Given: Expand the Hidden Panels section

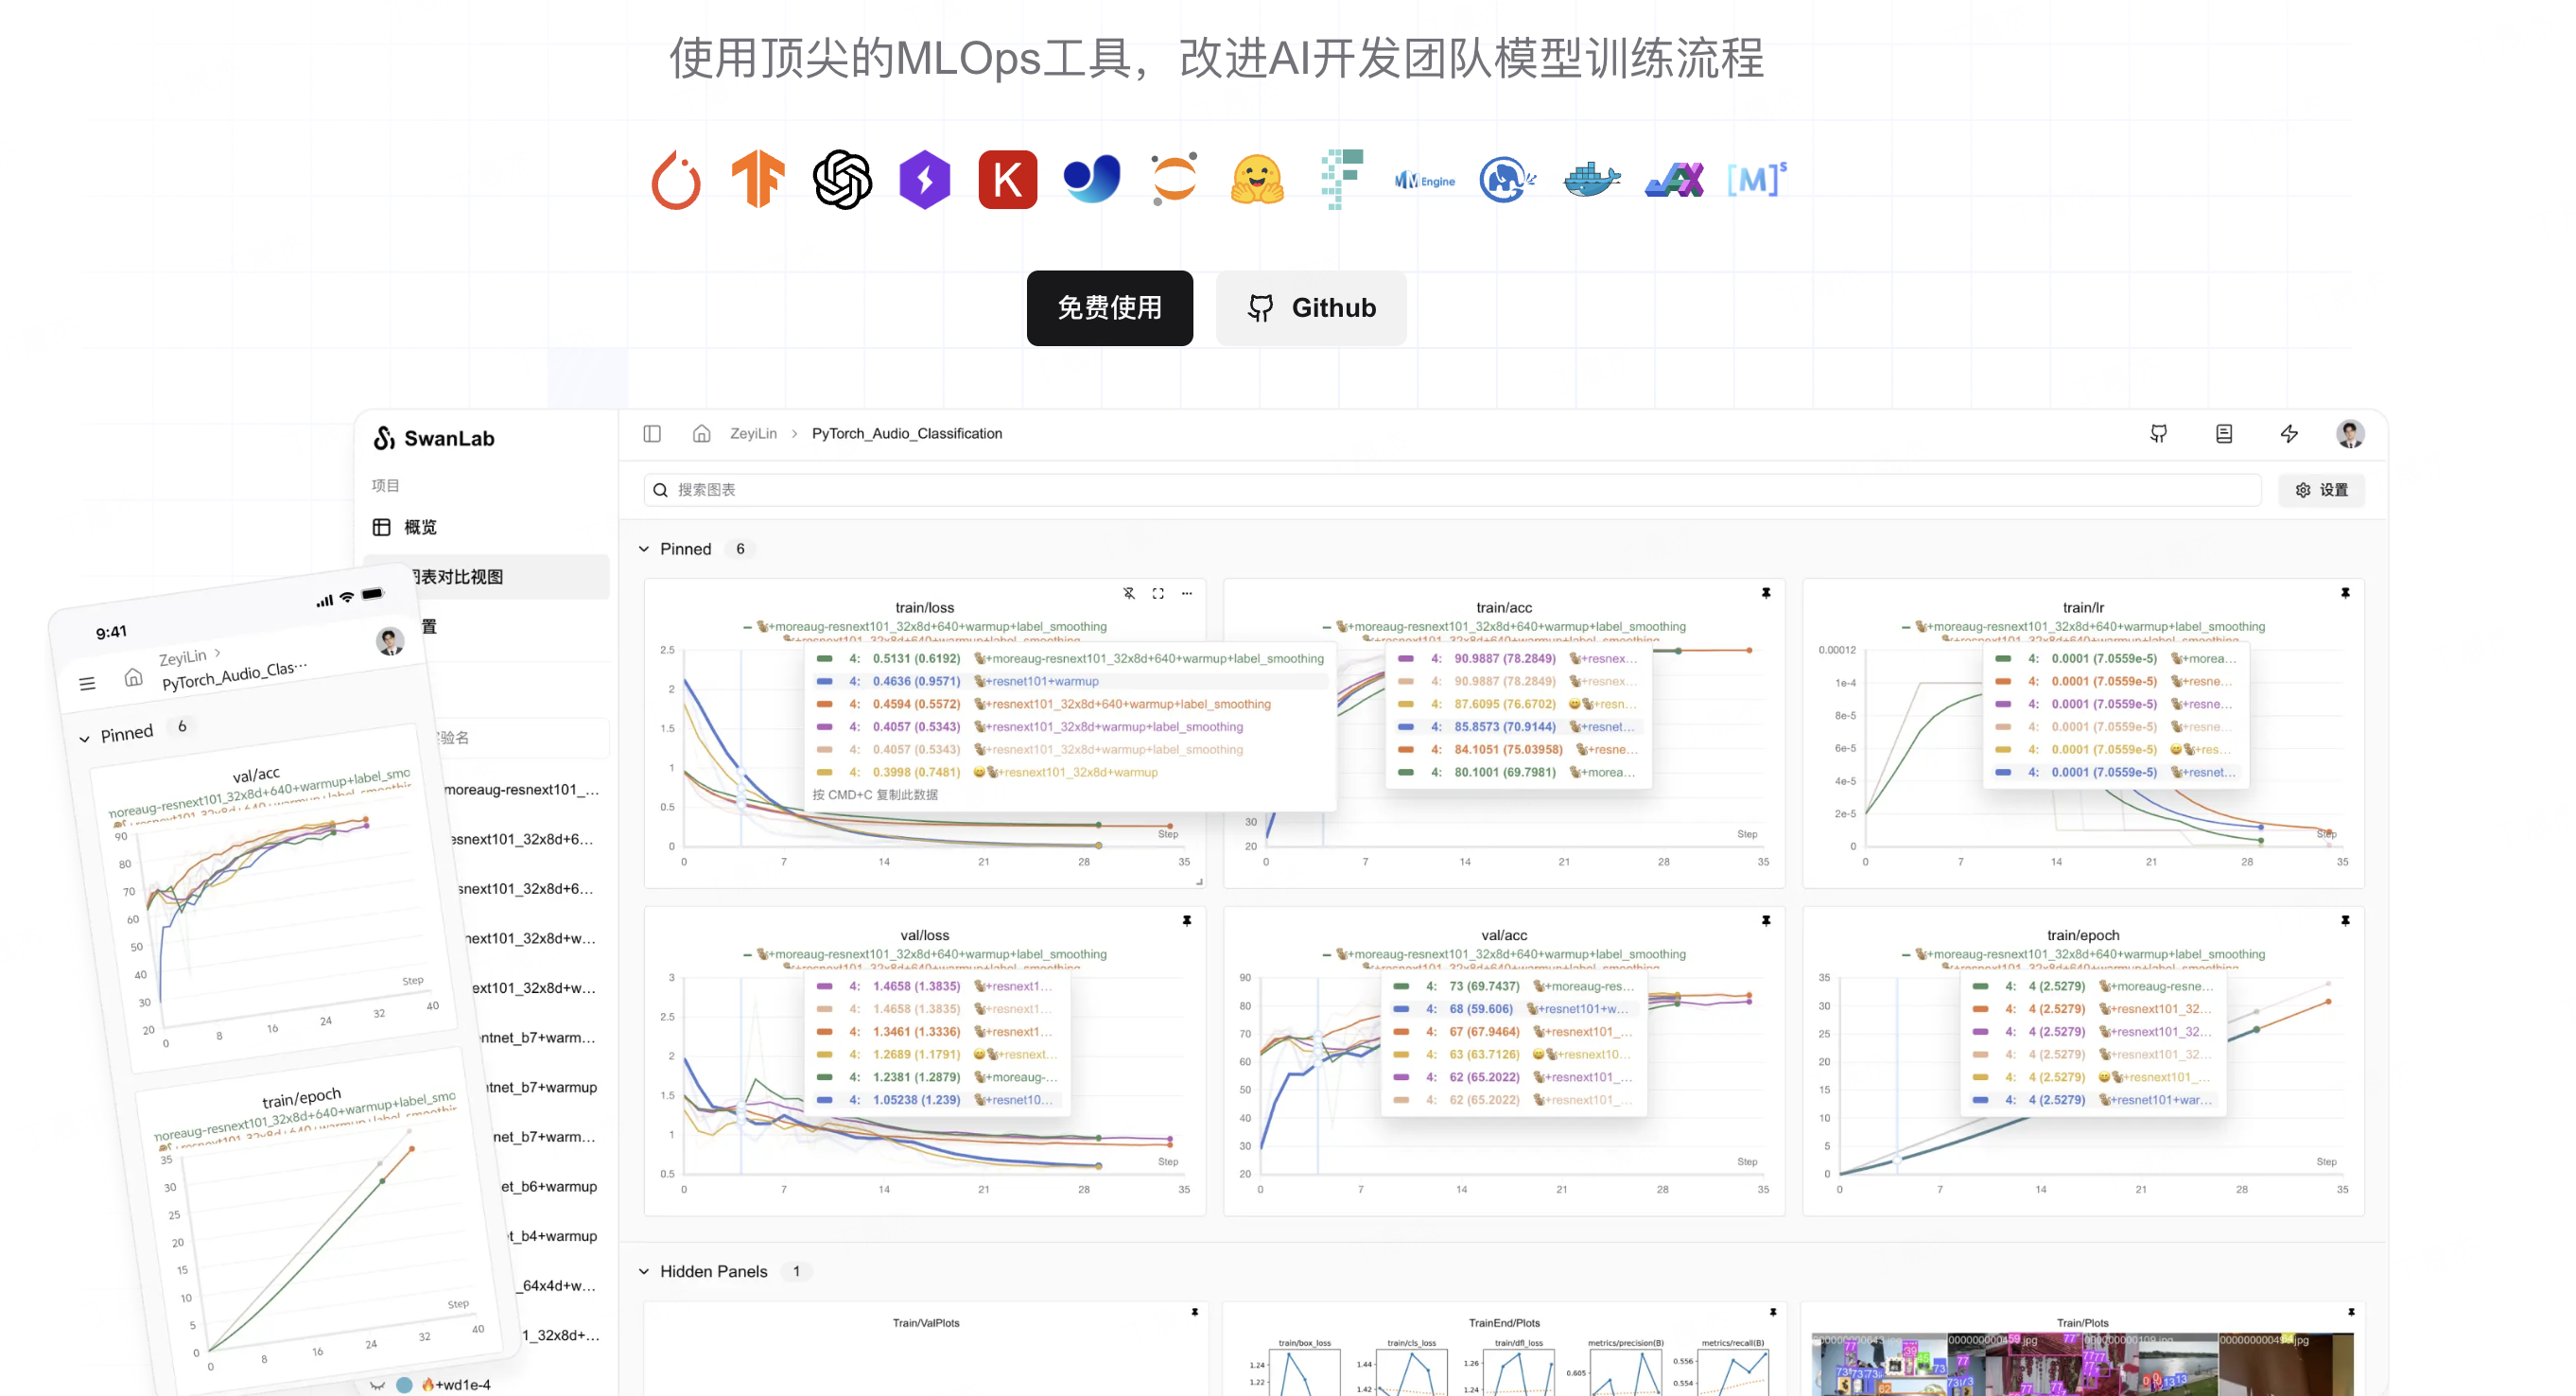Looking at the screenshot, I should (643, 1271).
